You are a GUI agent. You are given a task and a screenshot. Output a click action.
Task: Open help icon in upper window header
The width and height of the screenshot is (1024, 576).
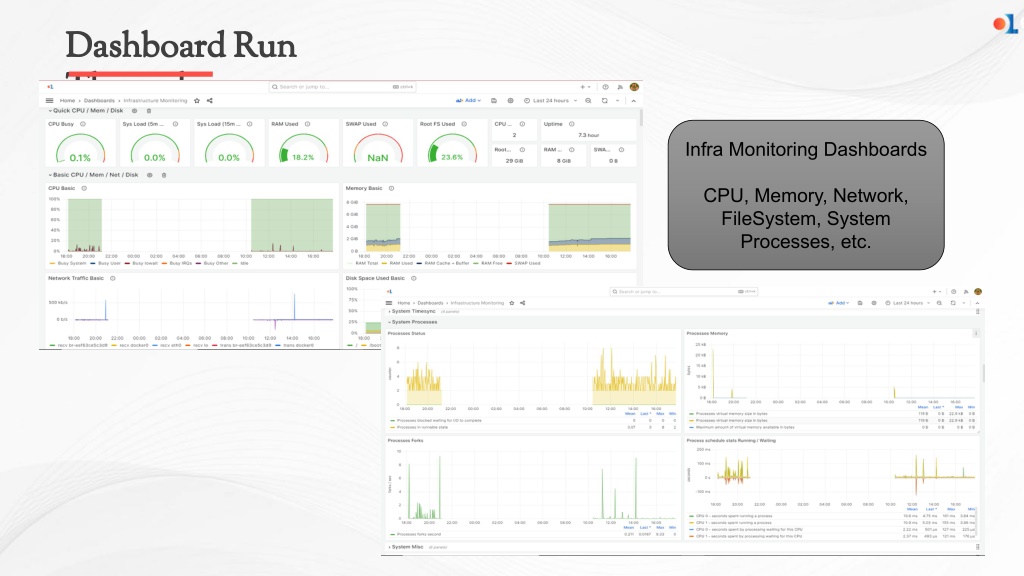click(x=605, y=87)
